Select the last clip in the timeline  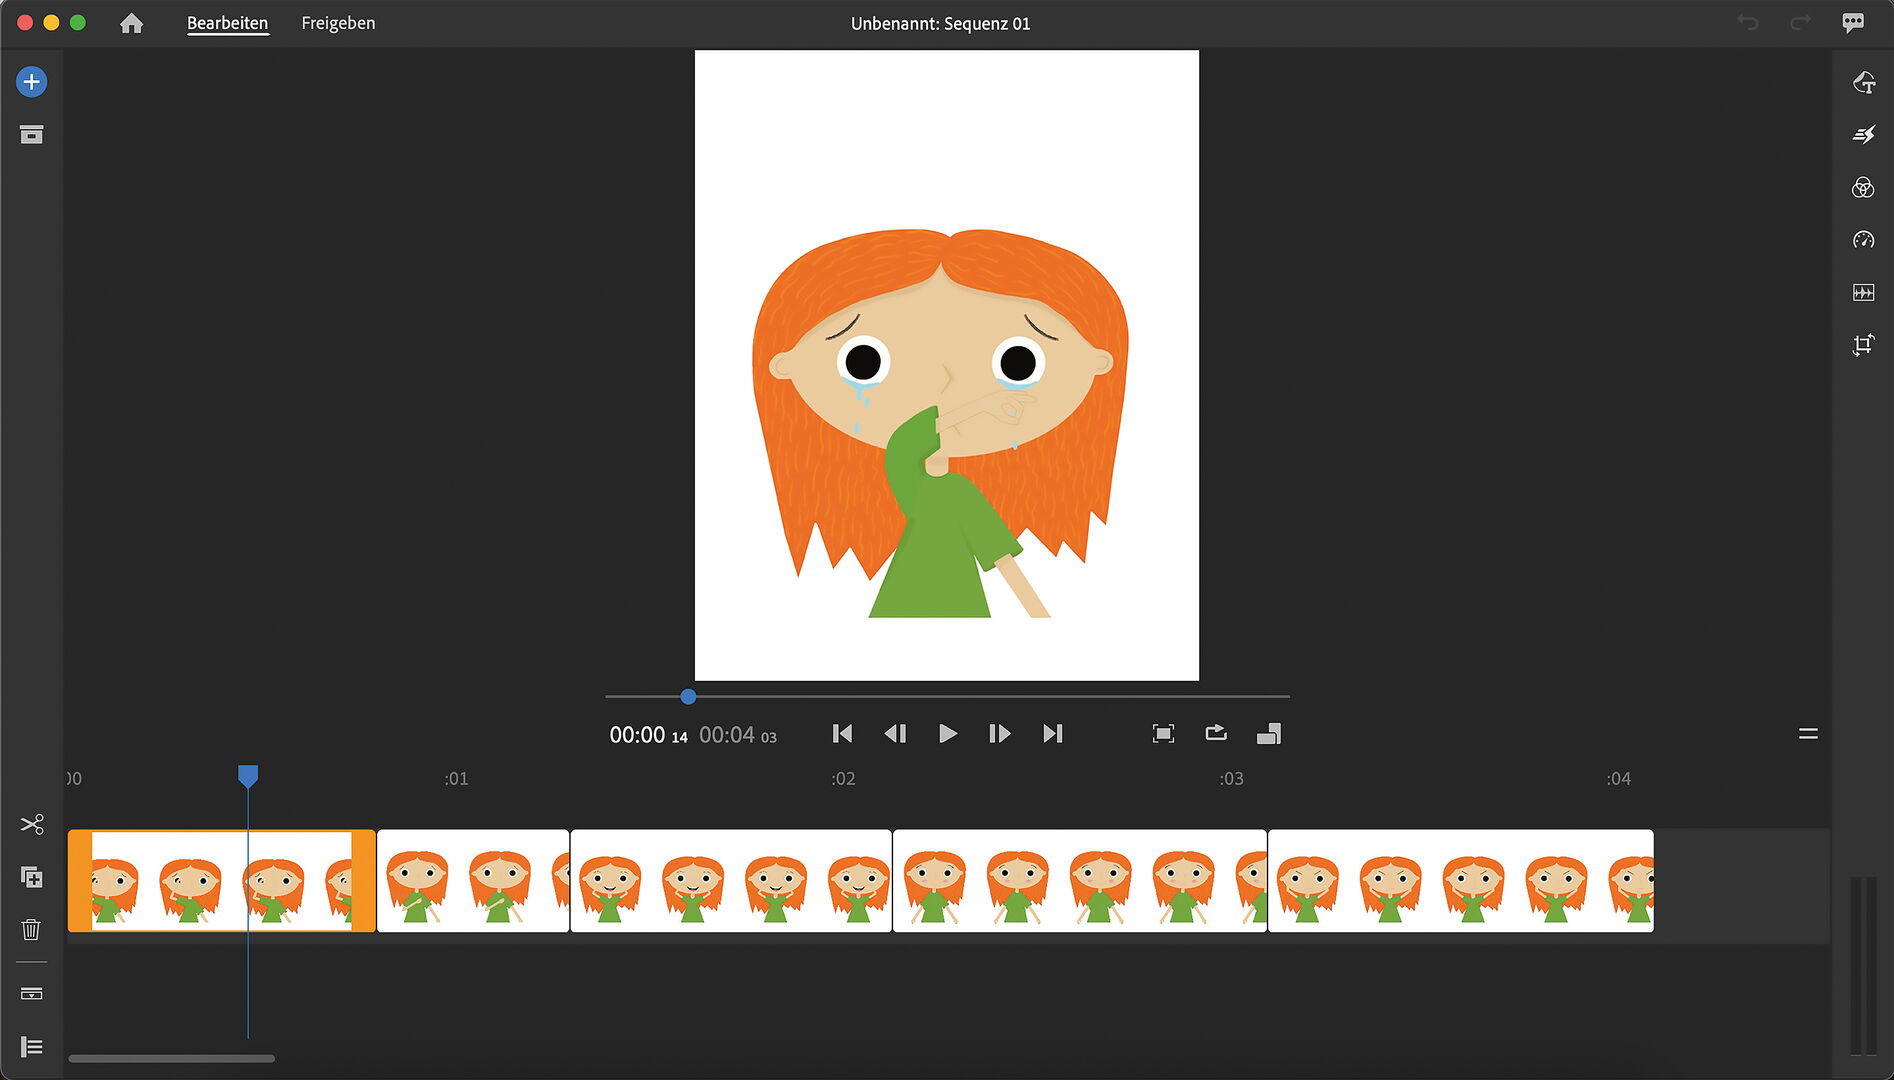(x=1460, y=881)
